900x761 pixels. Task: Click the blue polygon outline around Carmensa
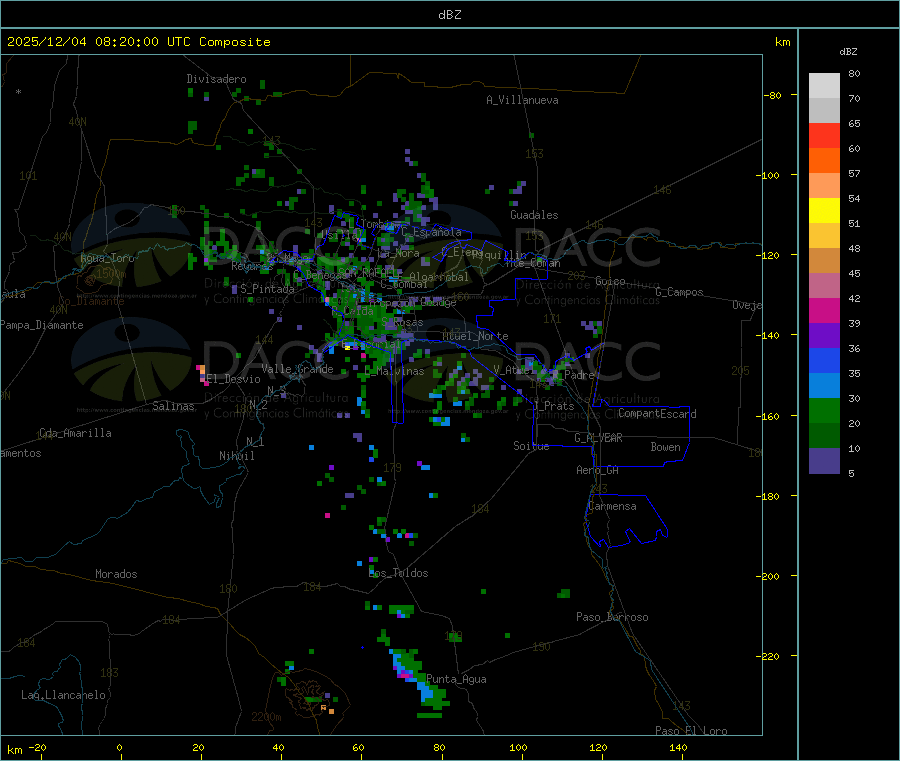626,521
